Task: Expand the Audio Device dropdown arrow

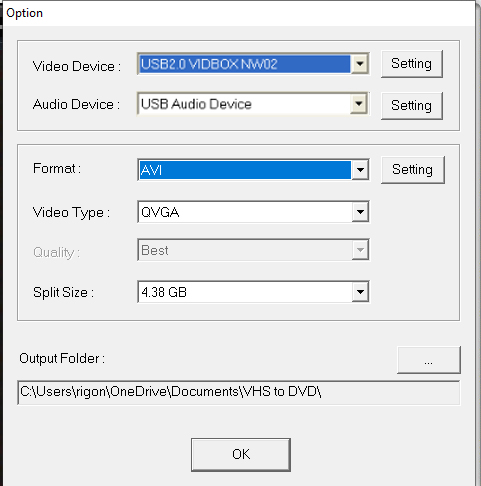Action: 359,104
